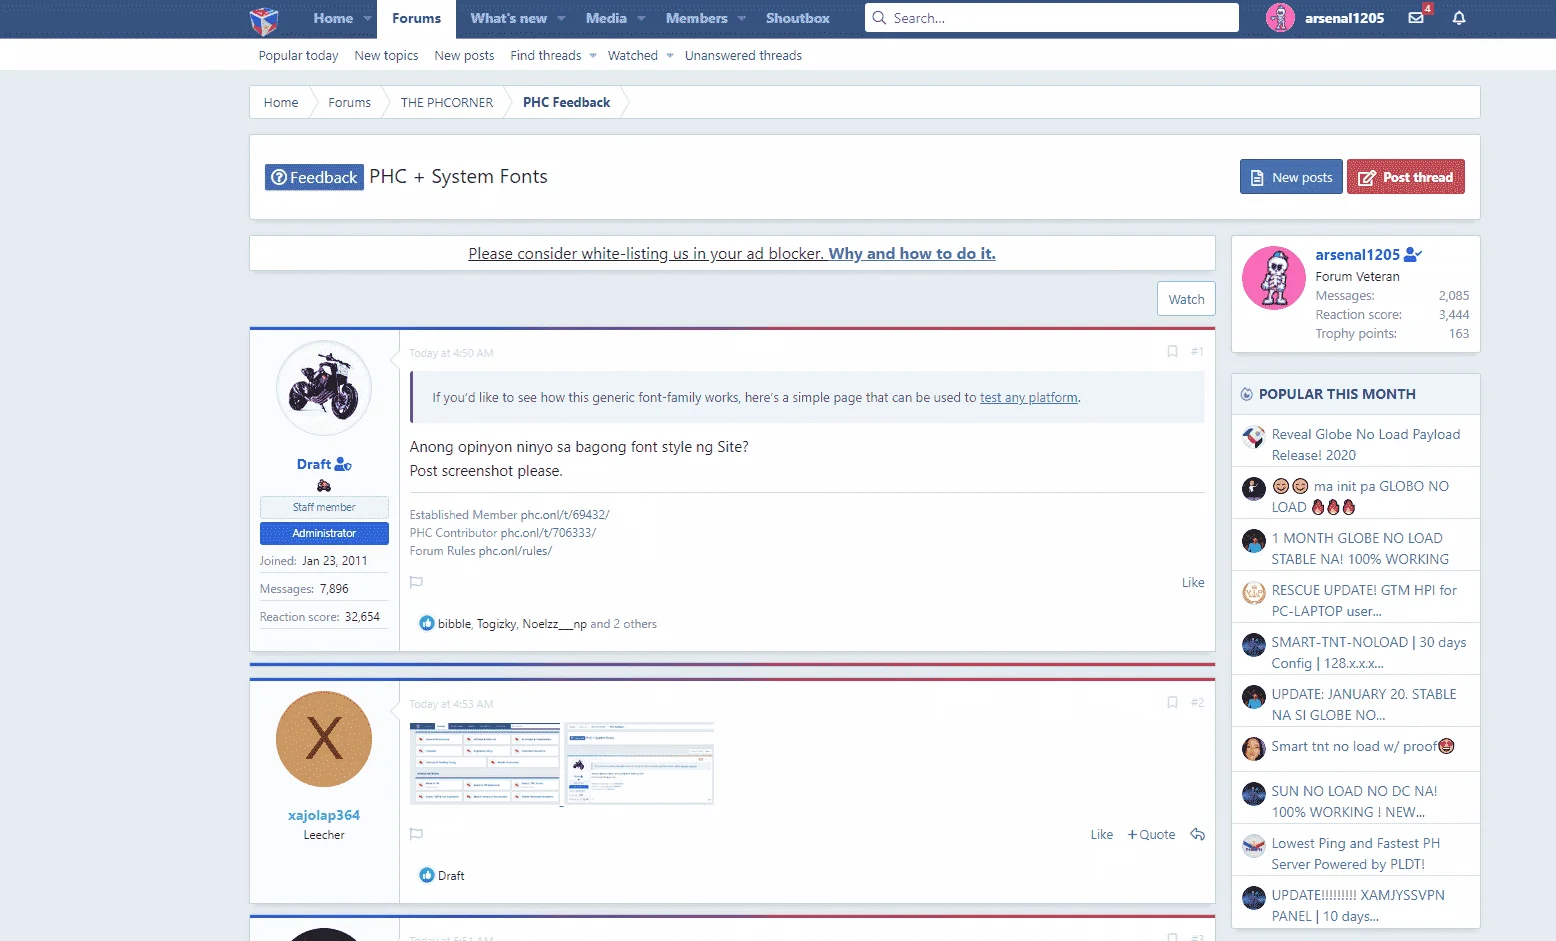The height and width of the screenshot is (941, 1556).
Task: Open the Forums breadcrumb
Action: (x=349, y=103)
